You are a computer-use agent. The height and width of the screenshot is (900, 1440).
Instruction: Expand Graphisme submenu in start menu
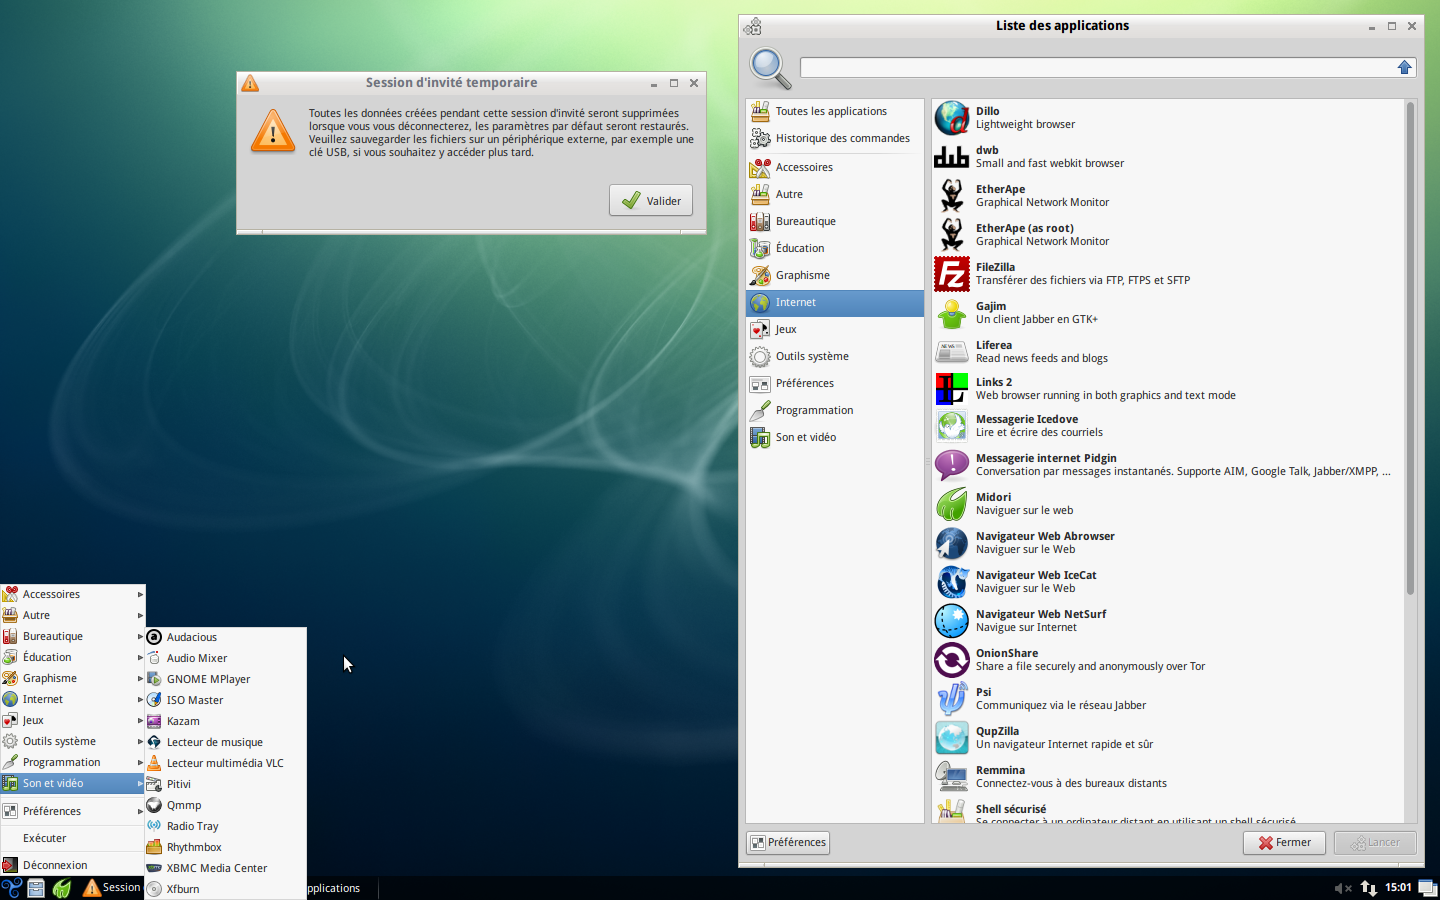73,678
